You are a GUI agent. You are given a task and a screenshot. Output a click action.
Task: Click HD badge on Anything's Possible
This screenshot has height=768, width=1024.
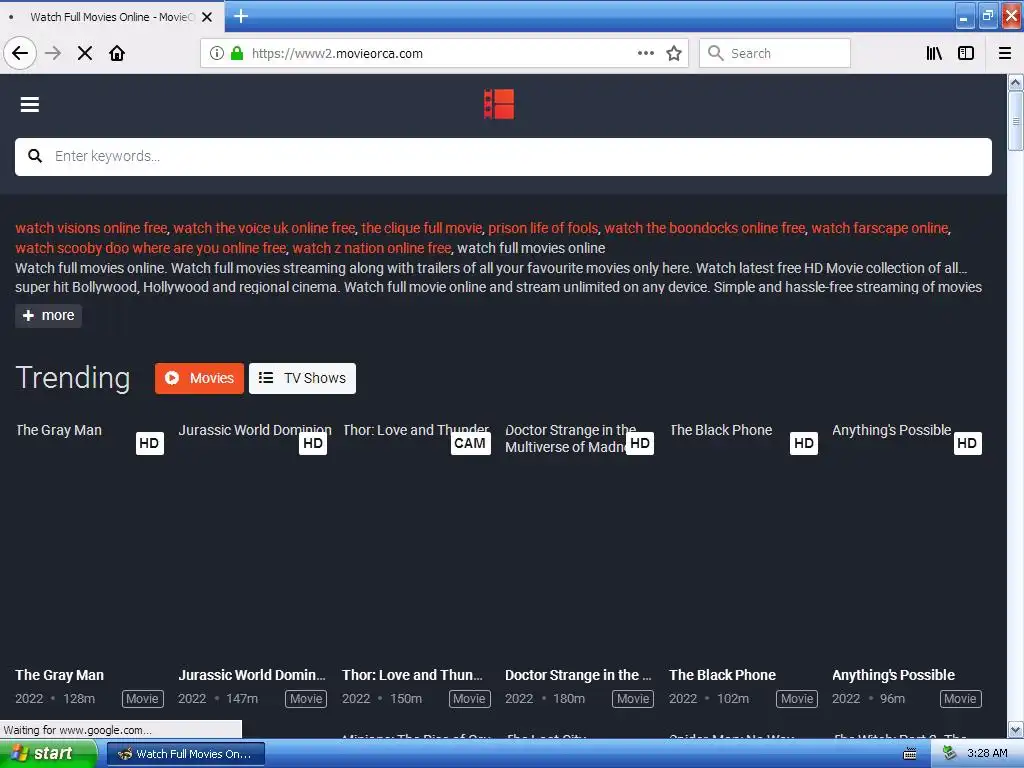pyautogui.click(x=967, y=443)
